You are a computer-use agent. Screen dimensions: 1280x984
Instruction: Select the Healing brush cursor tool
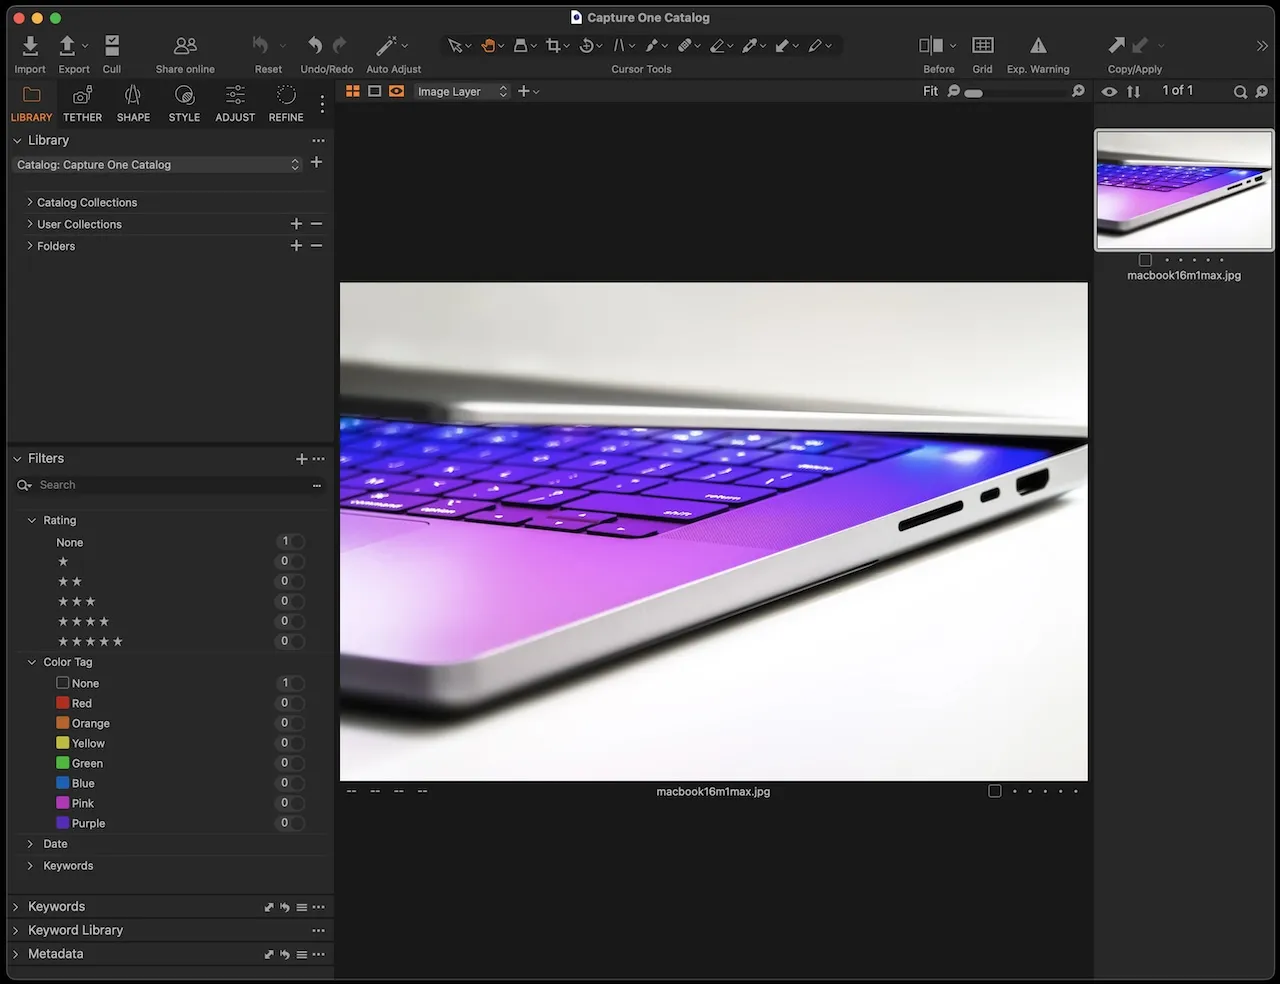click(684, 44)
